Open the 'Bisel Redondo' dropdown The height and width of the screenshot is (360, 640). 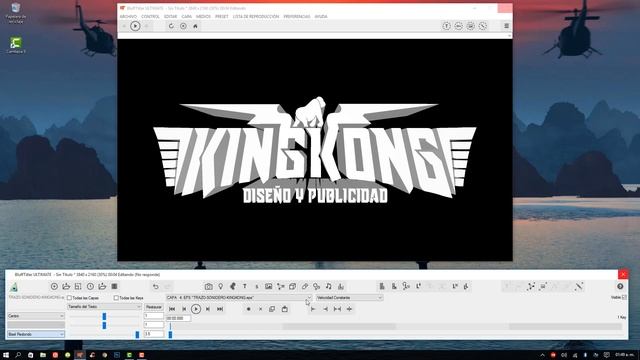[36, 334]
